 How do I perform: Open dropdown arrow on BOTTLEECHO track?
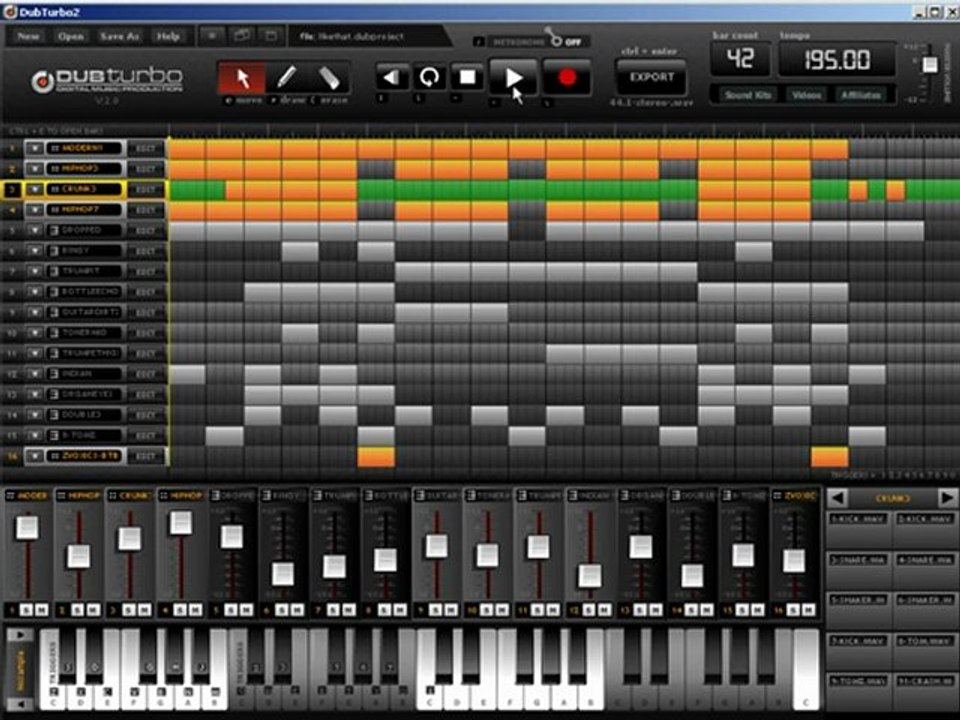(x=34, y=292)
